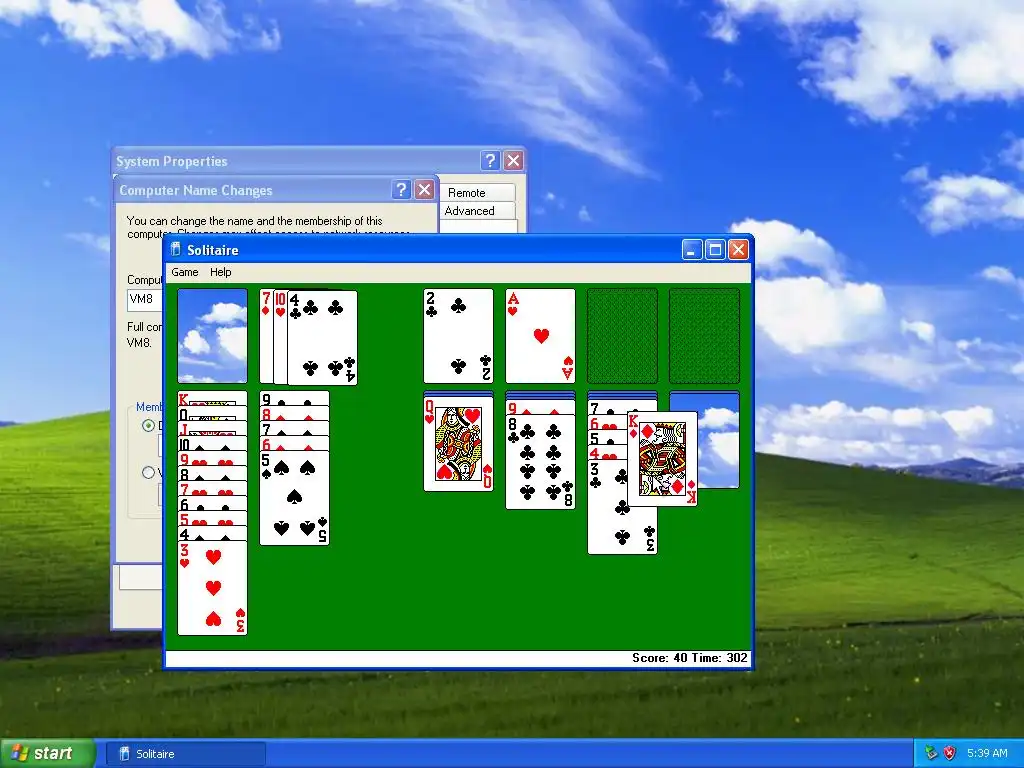Select the unchecked radio button under Member of

148,473
